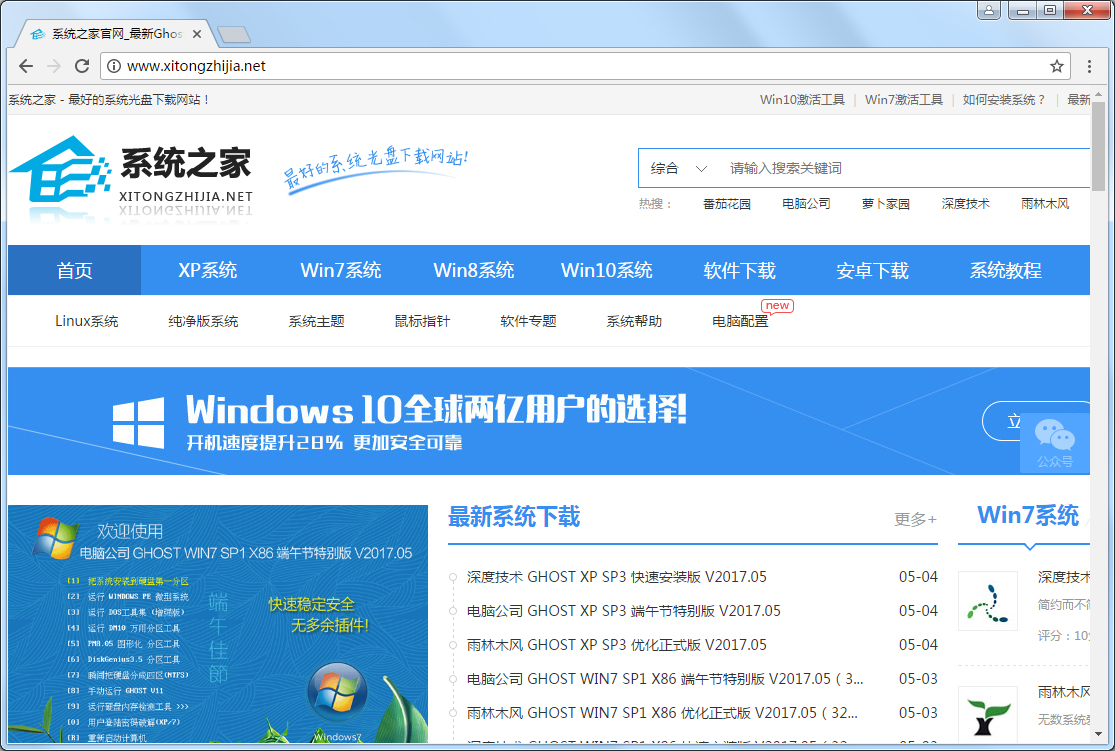
Task: Click the Windows 10 promotional banner
Action: 549,421
